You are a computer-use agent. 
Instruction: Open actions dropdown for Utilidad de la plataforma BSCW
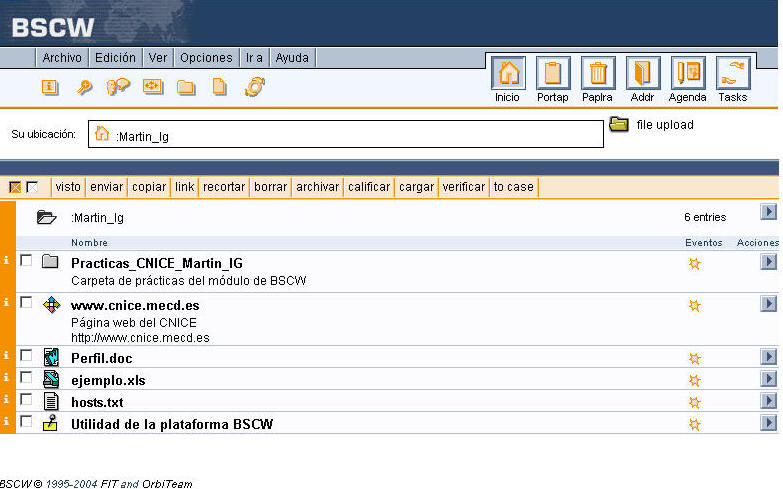767,423
